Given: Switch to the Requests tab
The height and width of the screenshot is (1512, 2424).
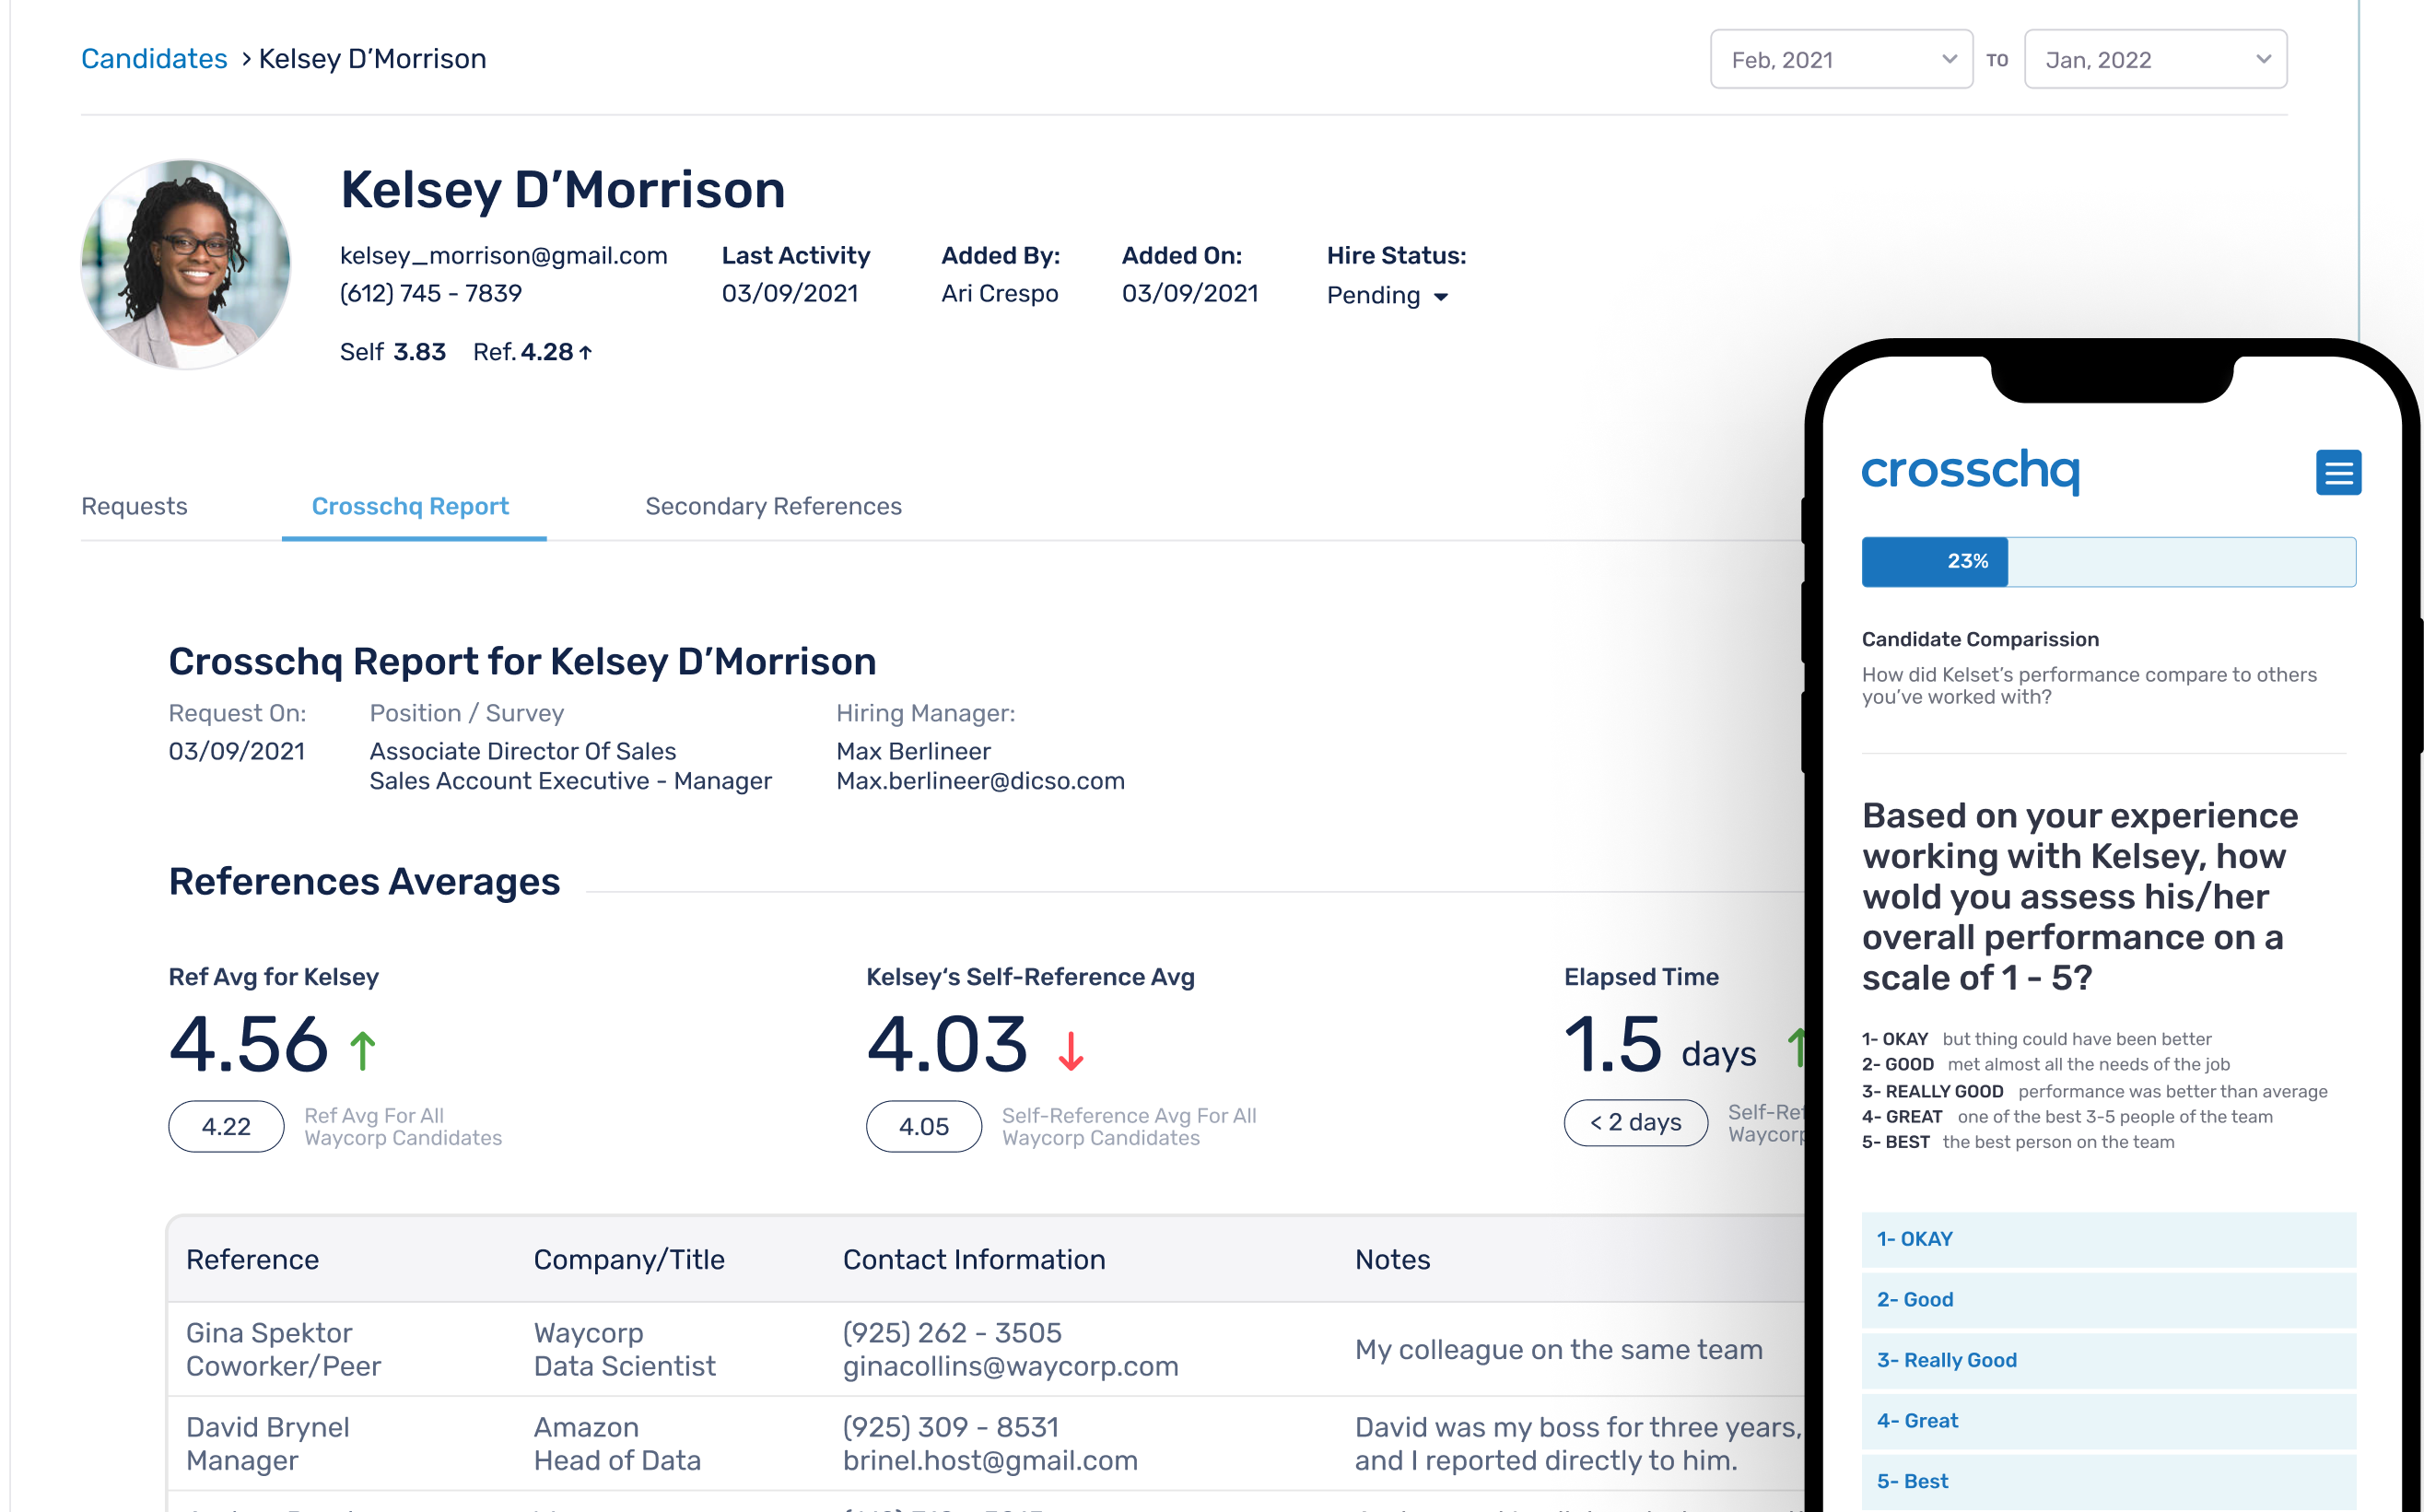Looking at the screenshot, I should (134, 506).
